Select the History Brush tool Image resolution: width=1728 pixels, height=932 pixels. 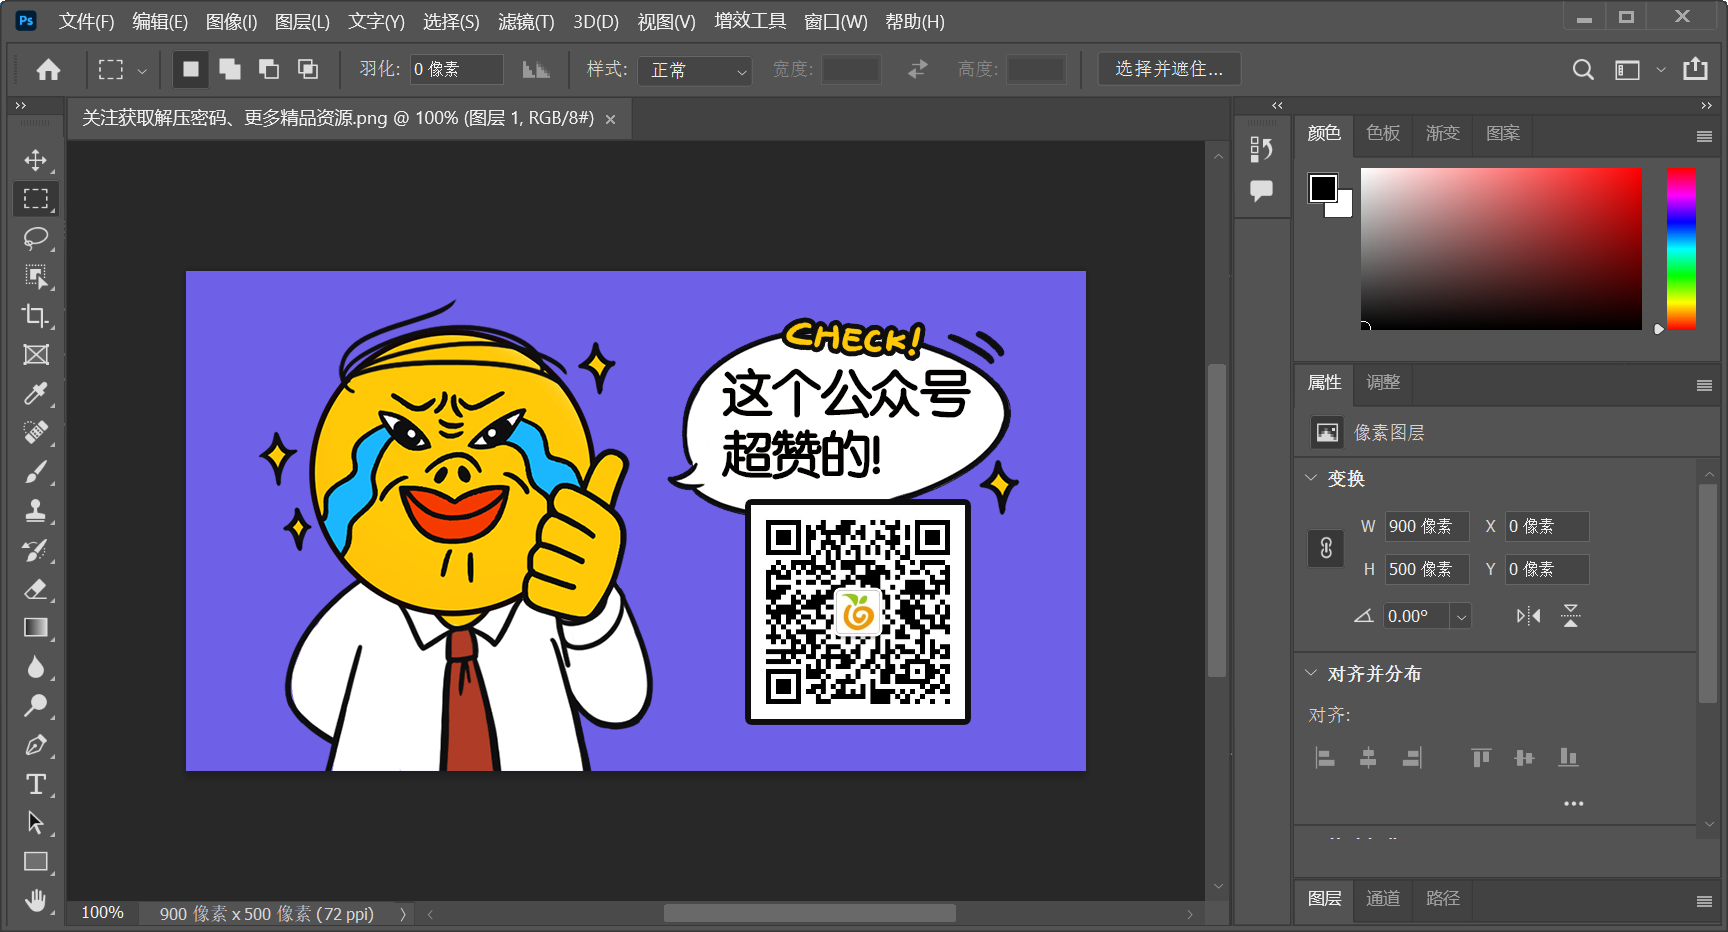click(x=36, y=550)
